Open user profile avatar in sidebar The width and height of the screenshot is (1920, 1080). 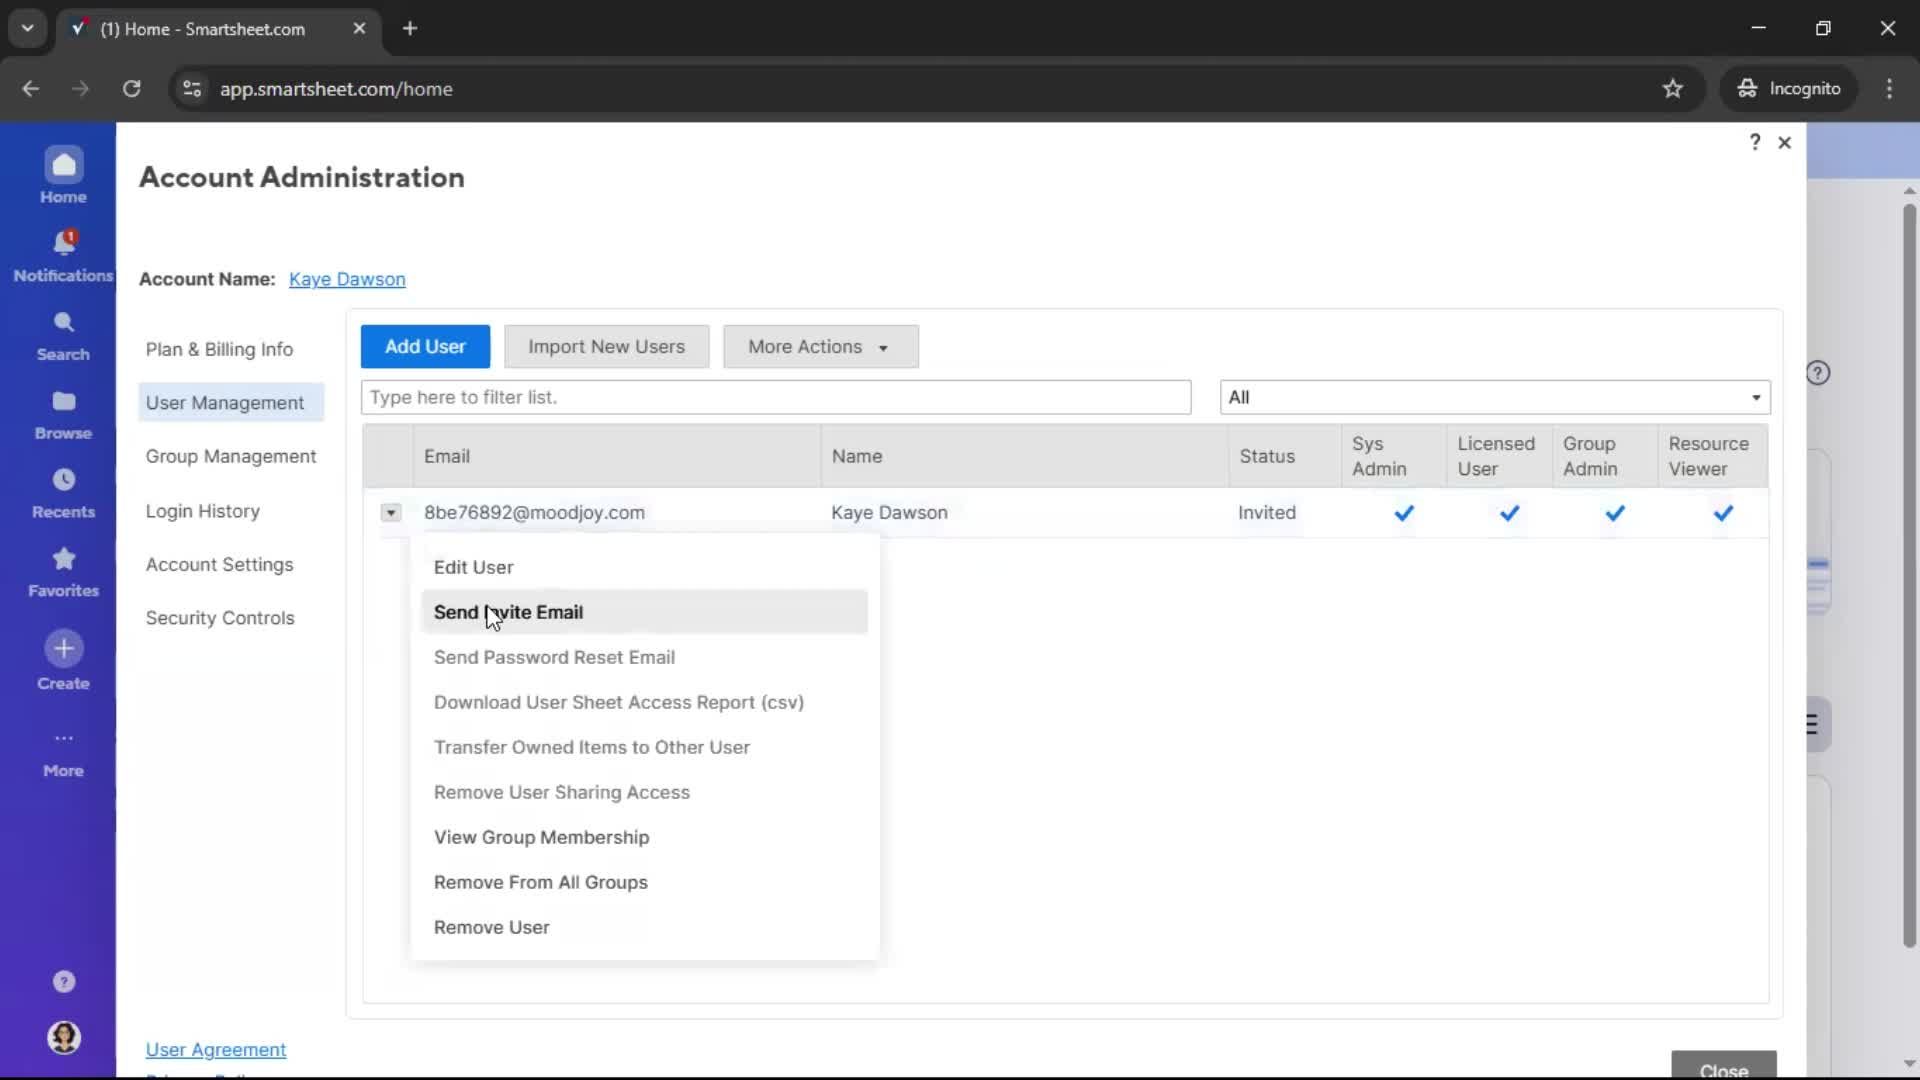(63, 1037)
